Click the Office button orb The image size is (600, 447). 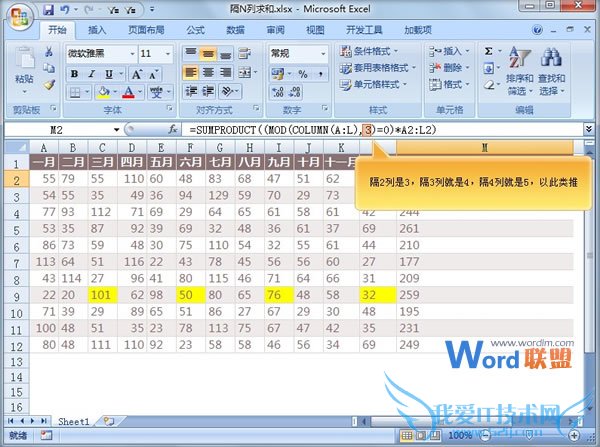coord(20,16)
